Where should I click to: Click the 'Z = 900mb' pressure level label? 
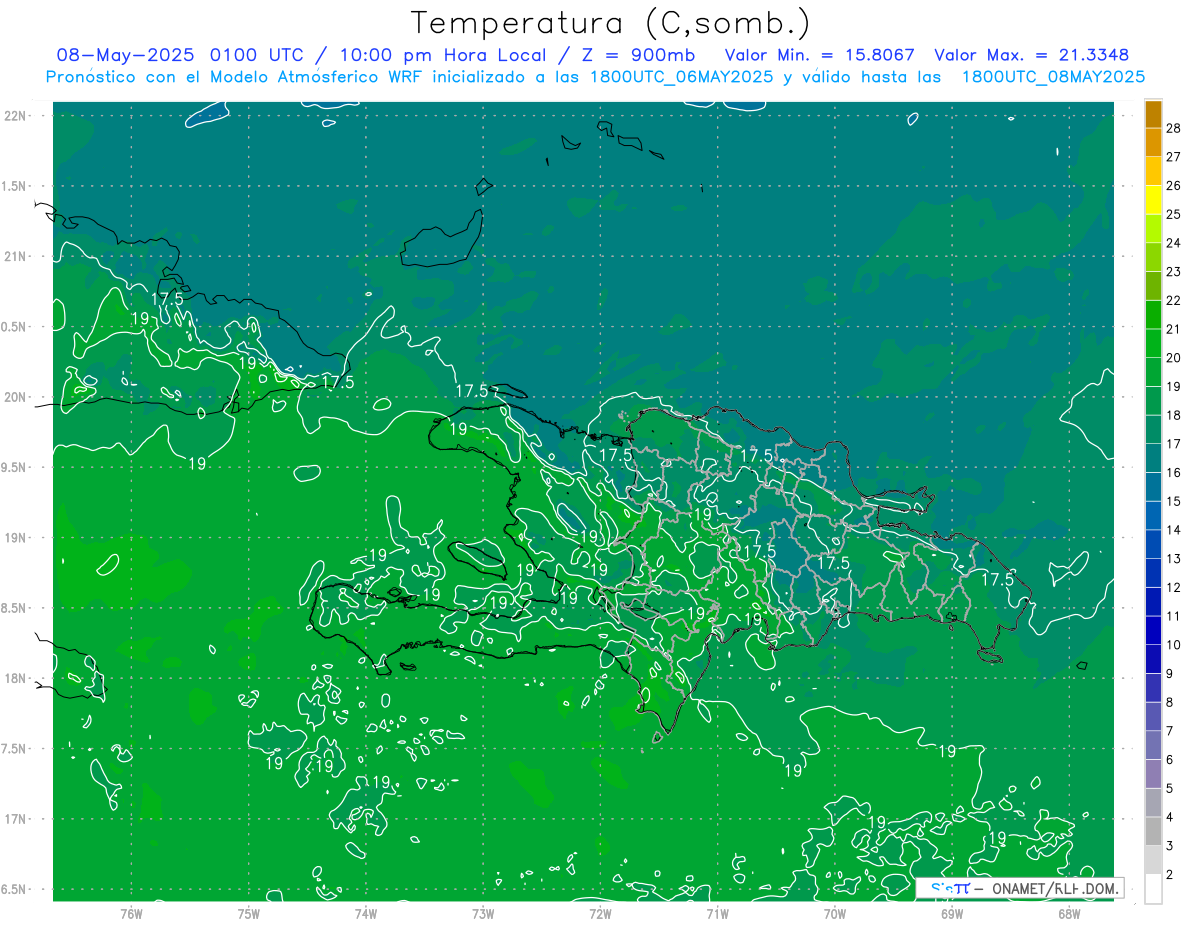pyautogui.click(x=640, y=55)
